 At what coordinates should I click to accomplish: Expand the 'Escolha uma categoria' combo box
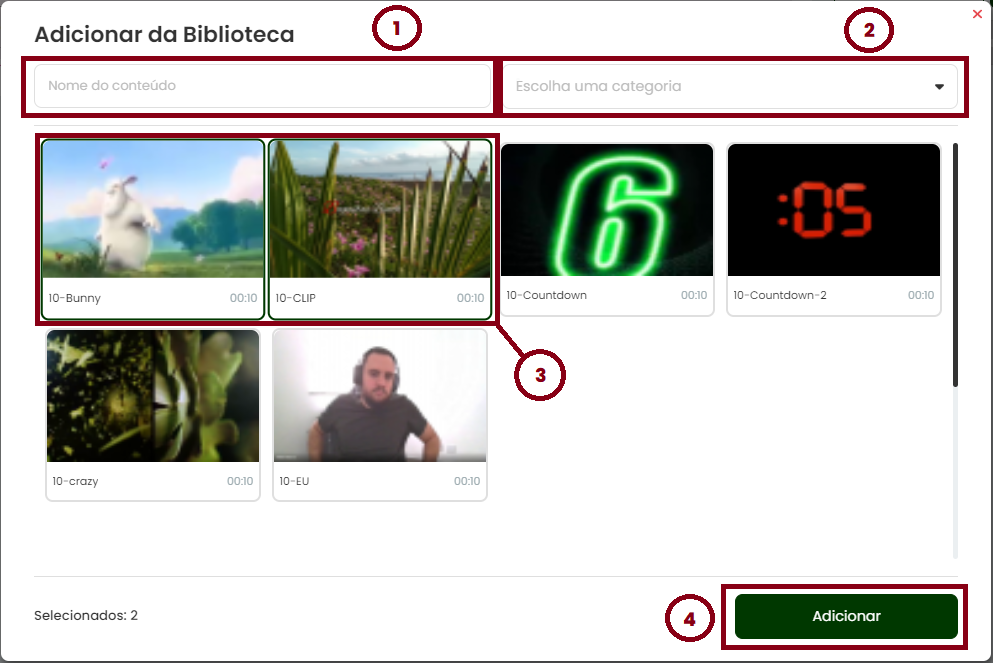click(x=730, y=87)
